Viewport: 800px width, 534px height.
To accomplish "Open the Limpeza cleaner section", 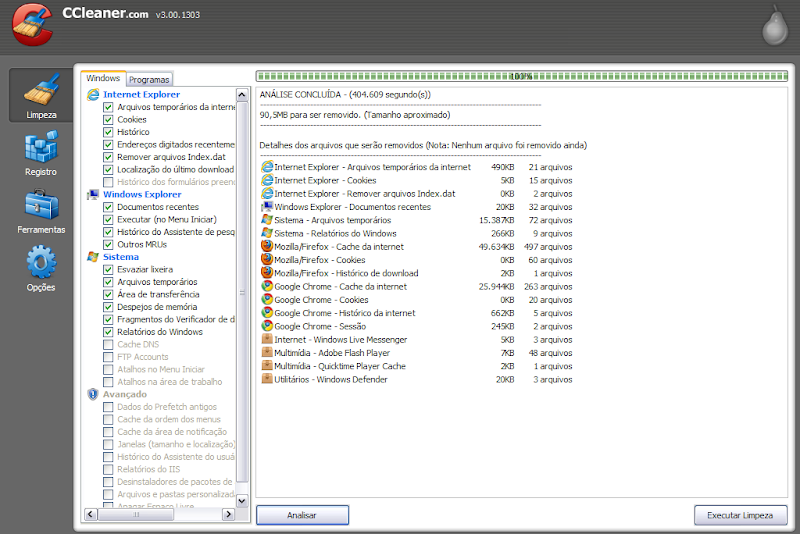I will [x=41, y=95].
